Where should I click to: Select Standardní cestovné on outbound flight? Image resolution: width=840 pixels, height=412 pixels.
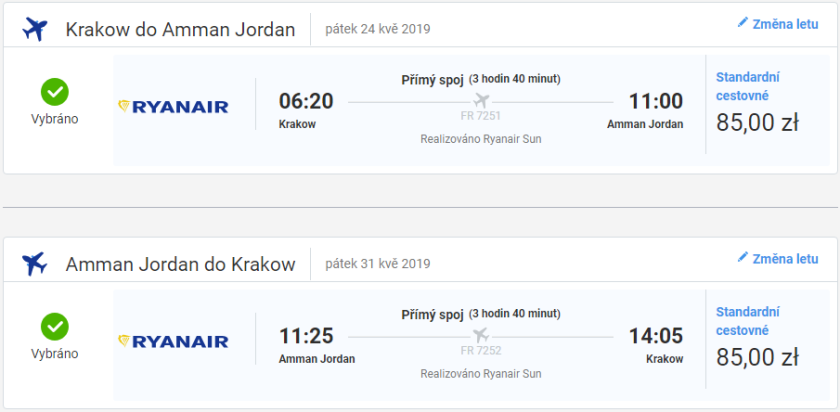coord(748,87)
